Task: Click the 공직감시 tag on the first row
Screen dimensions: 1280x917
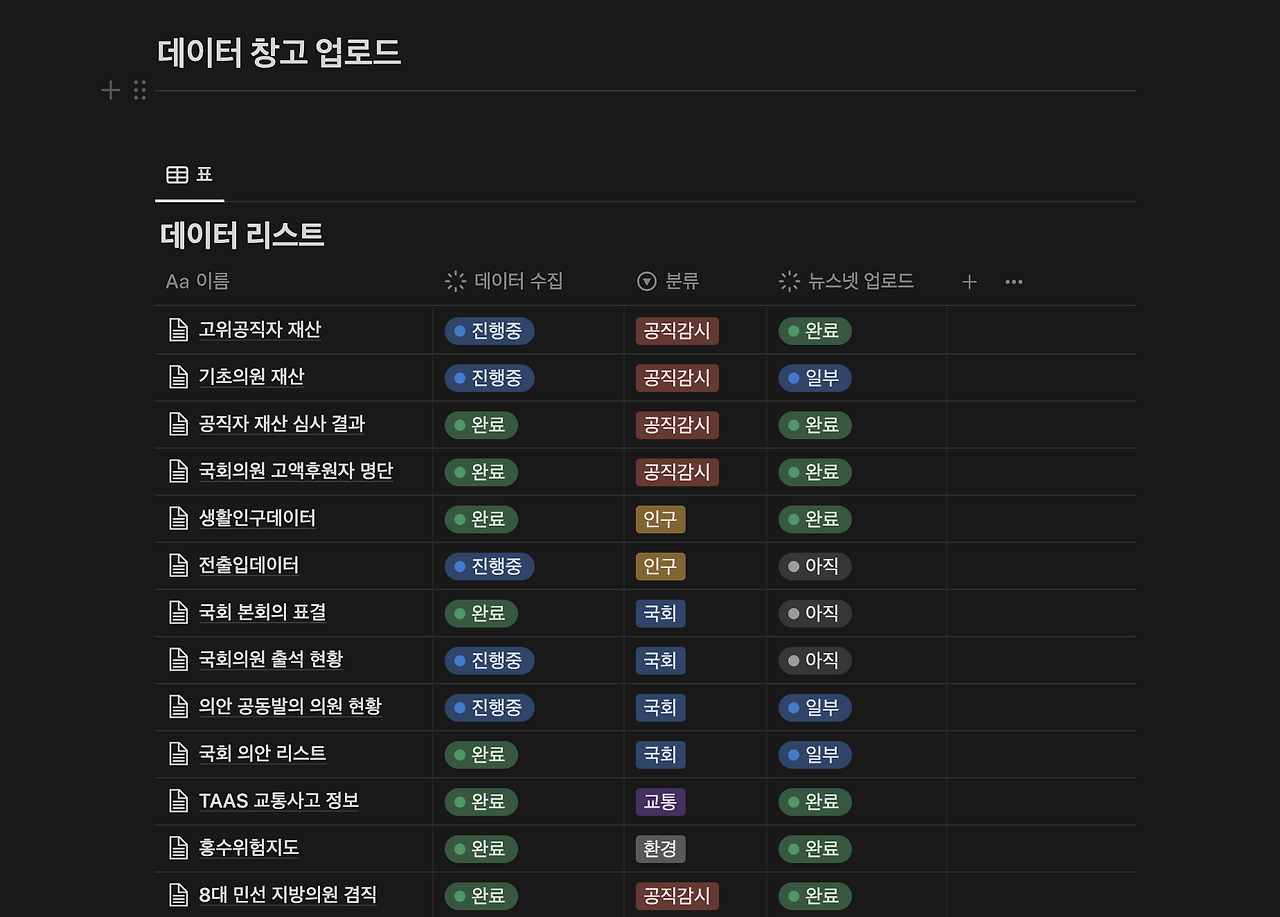Action: tap(676, 330)
